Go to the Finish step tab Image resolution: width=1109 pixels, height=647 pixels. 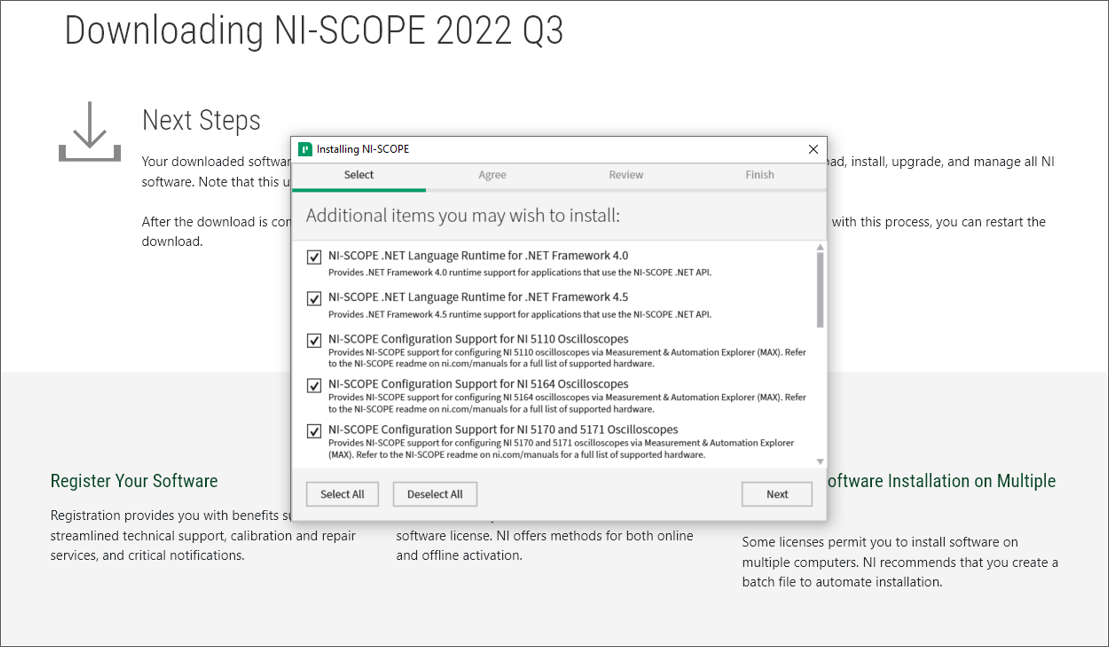coord(759,175)
